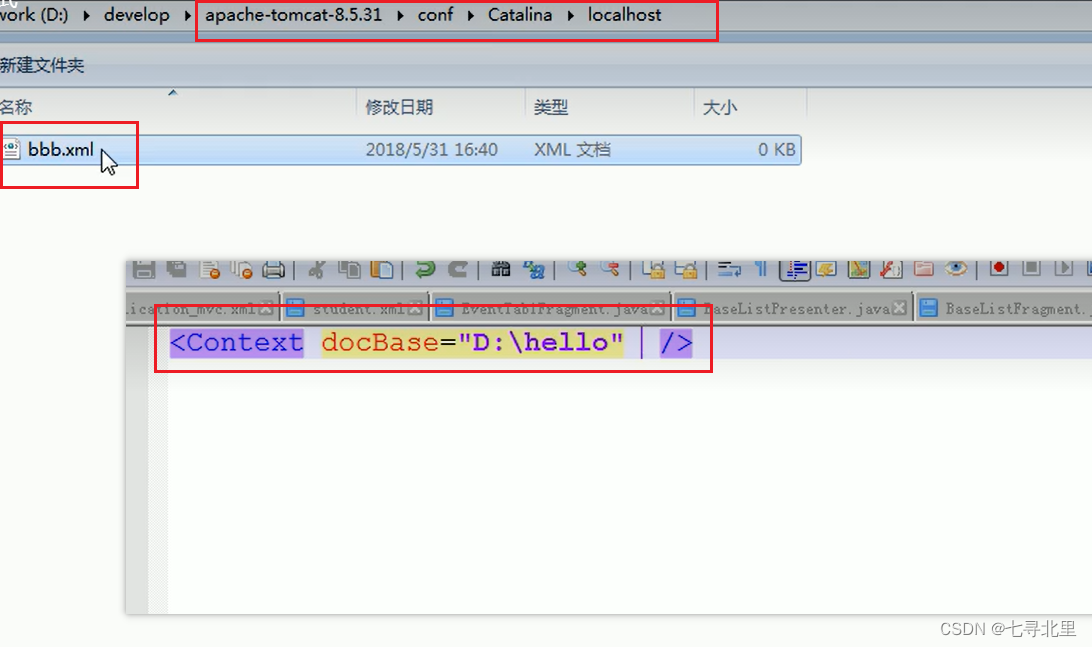The image size is (1092, 647).
Task: Click the Cut scissors icon
Action: tap(317, 269)
